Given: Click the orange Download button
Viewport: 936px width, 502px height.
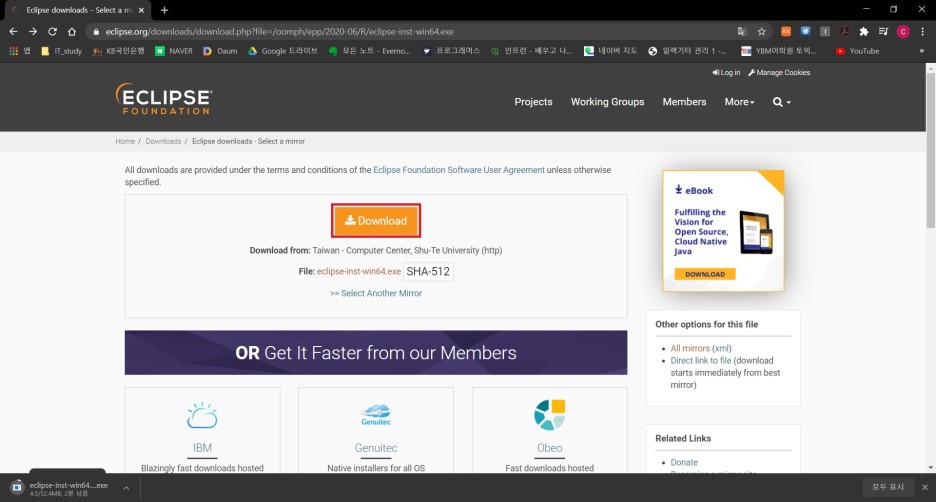Looking at the screenshot, I should click(376, 220).
